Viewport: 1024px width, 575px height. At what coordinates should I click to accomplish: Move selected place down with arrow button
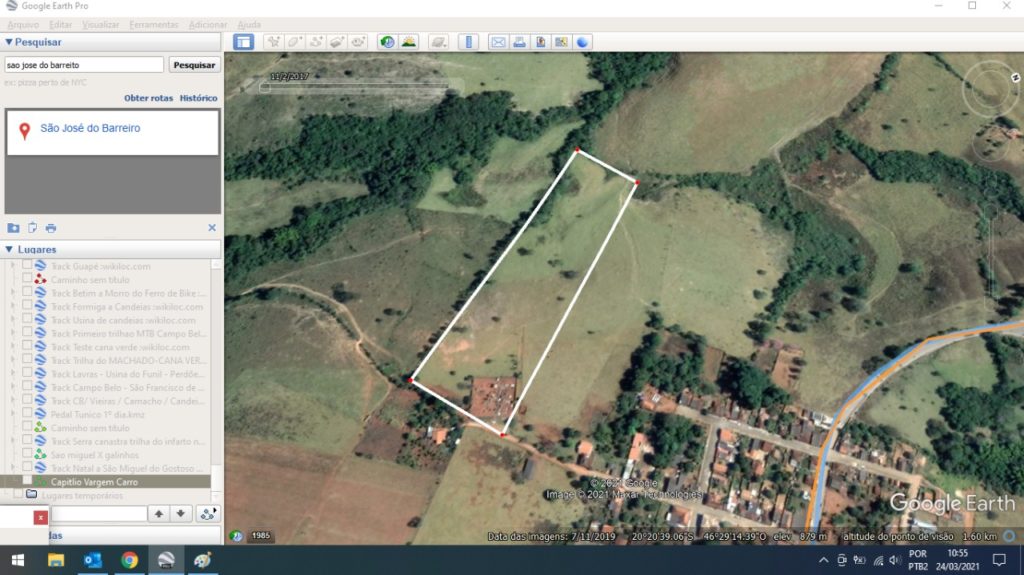tap(180, 514)
